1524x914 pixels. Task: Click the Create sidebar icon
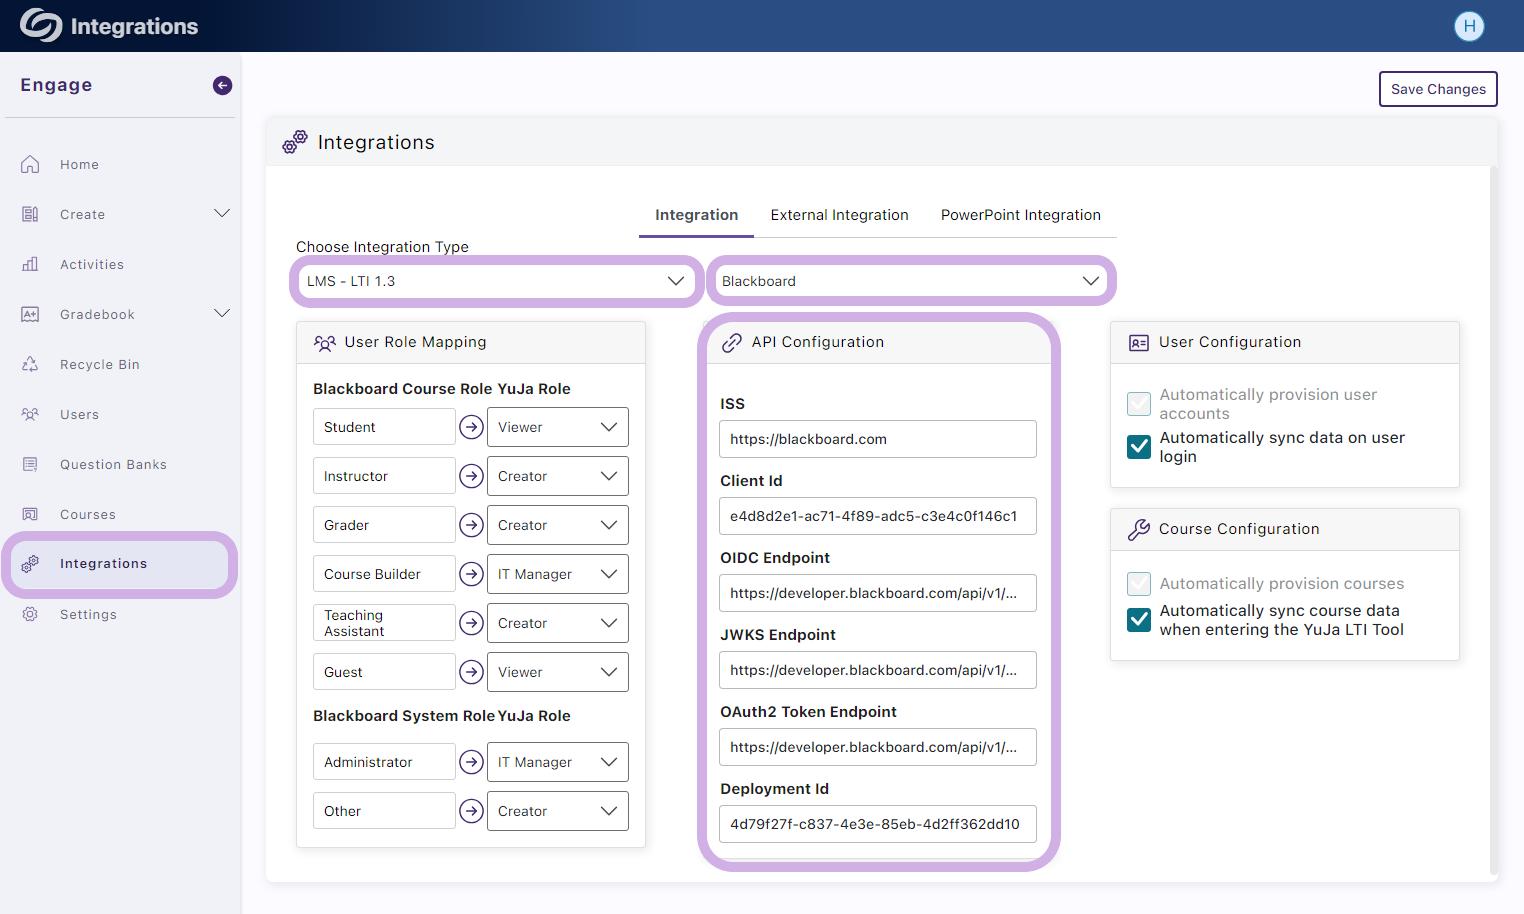(x=30, y=214)
